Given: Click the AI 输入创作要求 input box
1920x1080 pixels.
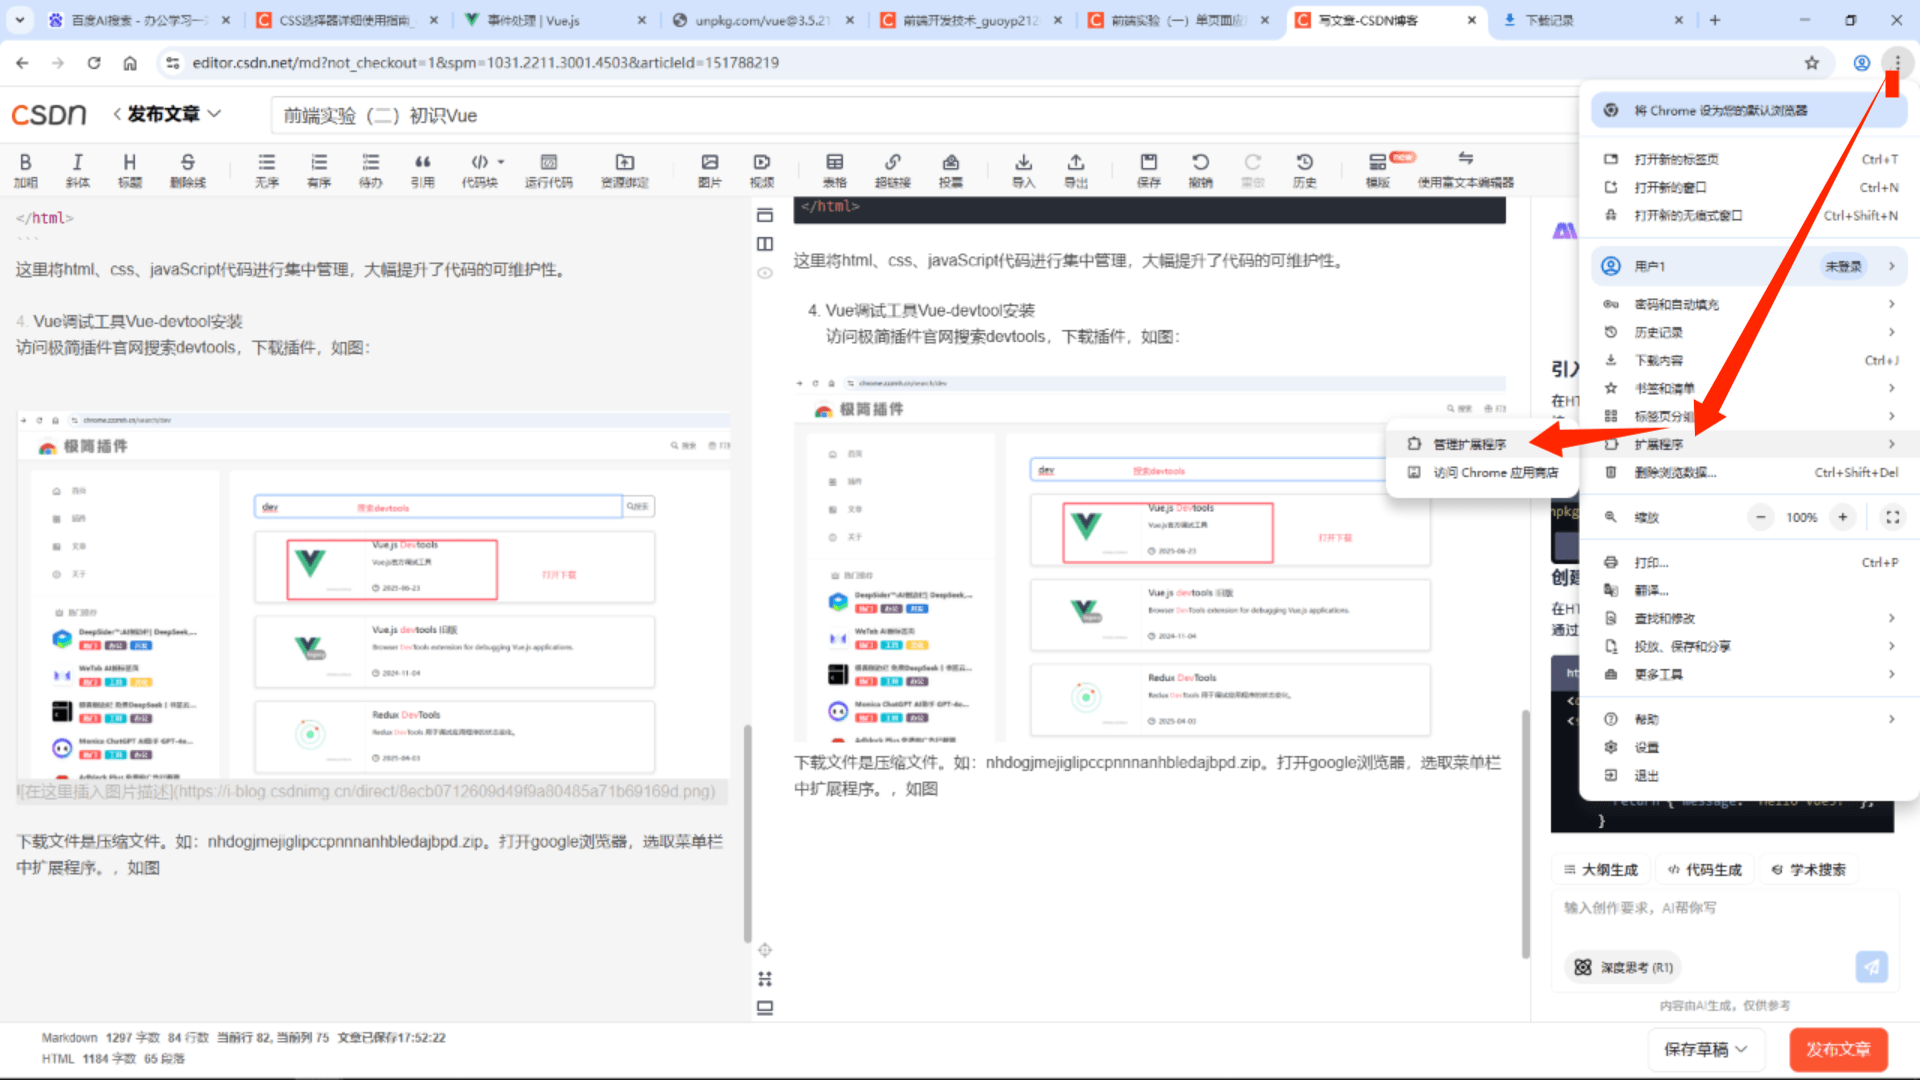Looking at the screenshot, I should pyautogui.click(x=1724, y=918).
